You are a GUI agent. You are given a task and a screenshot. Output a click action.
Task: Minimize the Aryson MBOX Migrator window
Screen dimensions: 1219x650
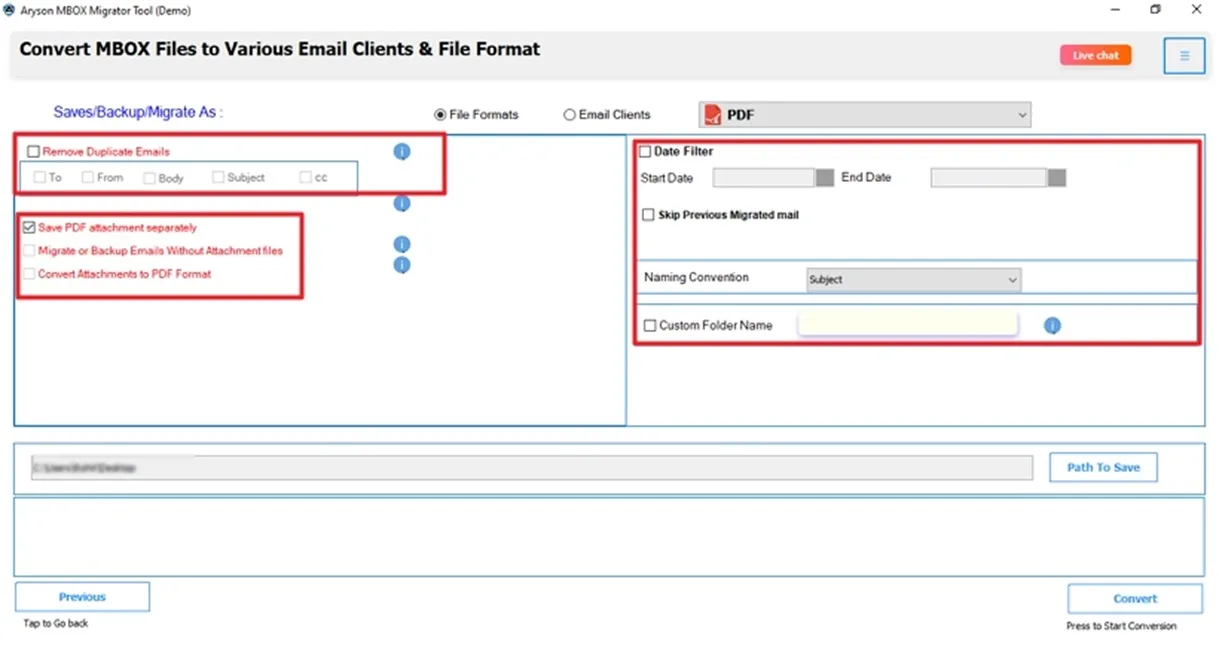pos(1115,10)
